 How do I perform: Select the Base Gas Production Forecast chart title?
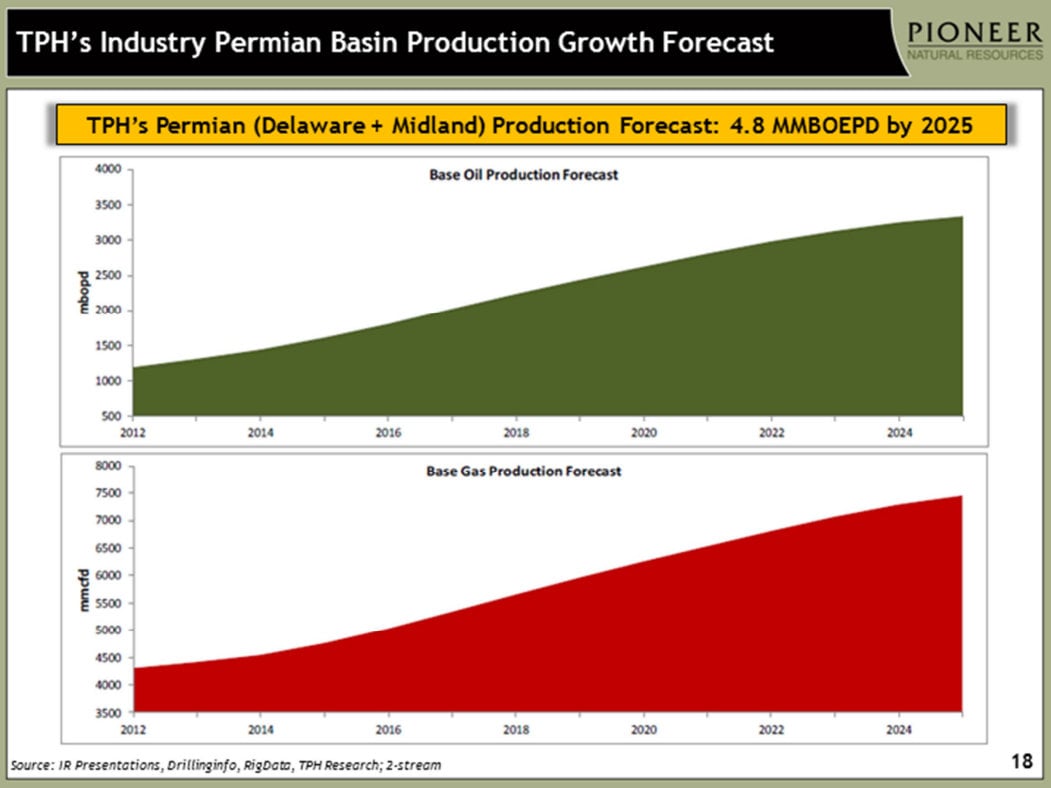point(518,471)
